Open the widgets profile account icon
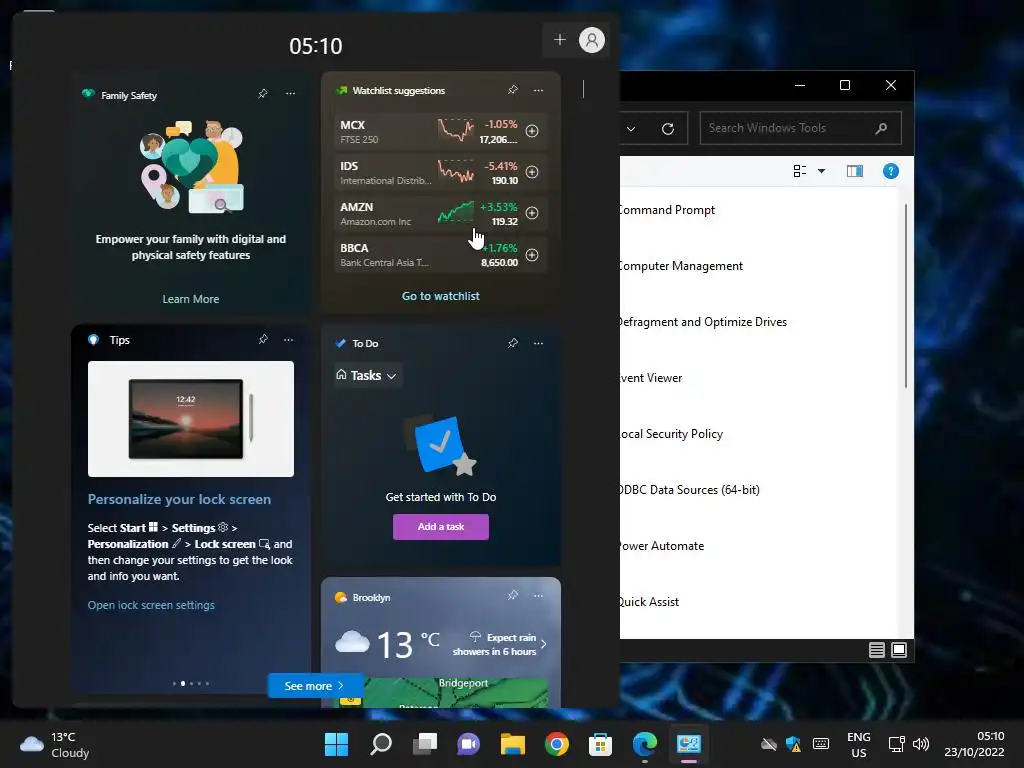 592,40
